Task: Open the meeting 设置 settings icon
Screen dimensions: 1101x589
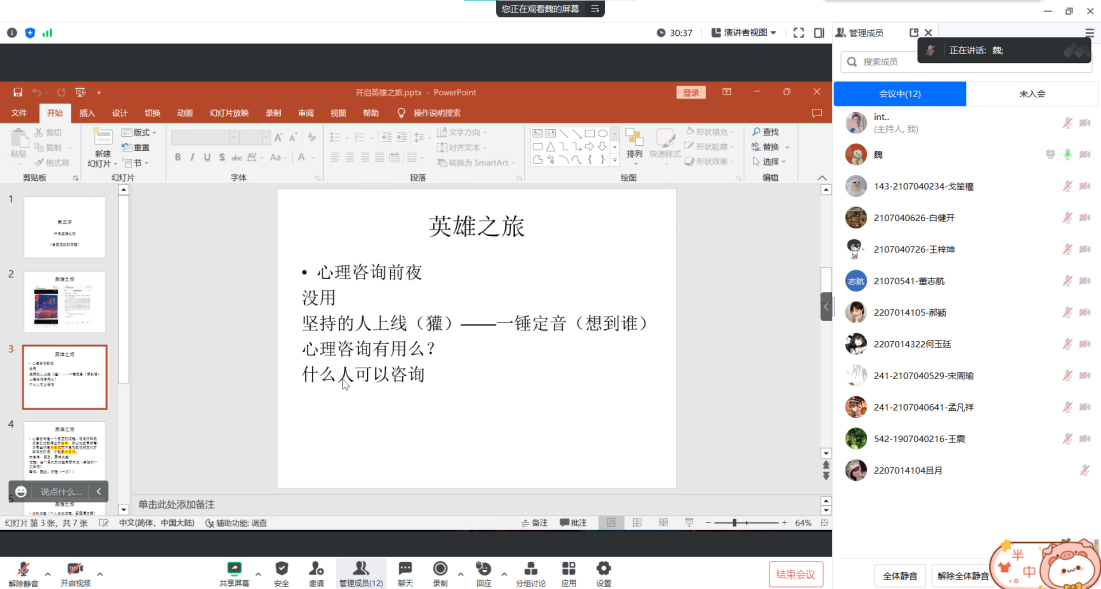Action: [x=604, y=570]
